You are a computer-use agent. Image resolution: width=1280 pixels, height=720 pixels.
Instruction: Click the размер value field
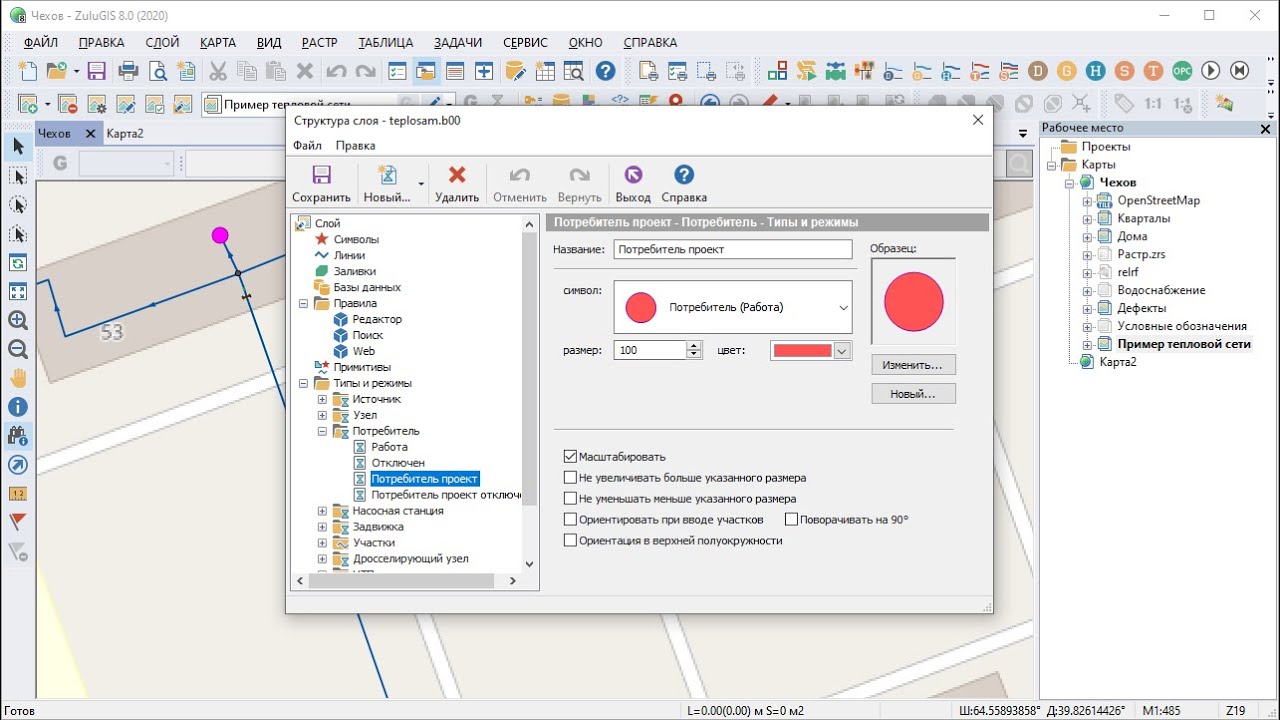(650, 350)
